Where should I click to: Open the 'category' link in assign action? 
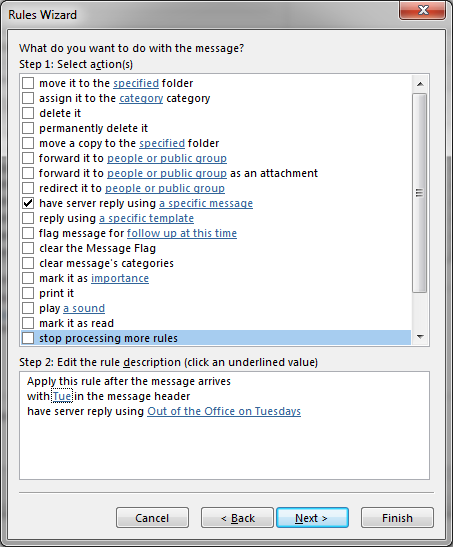[141, 98]
